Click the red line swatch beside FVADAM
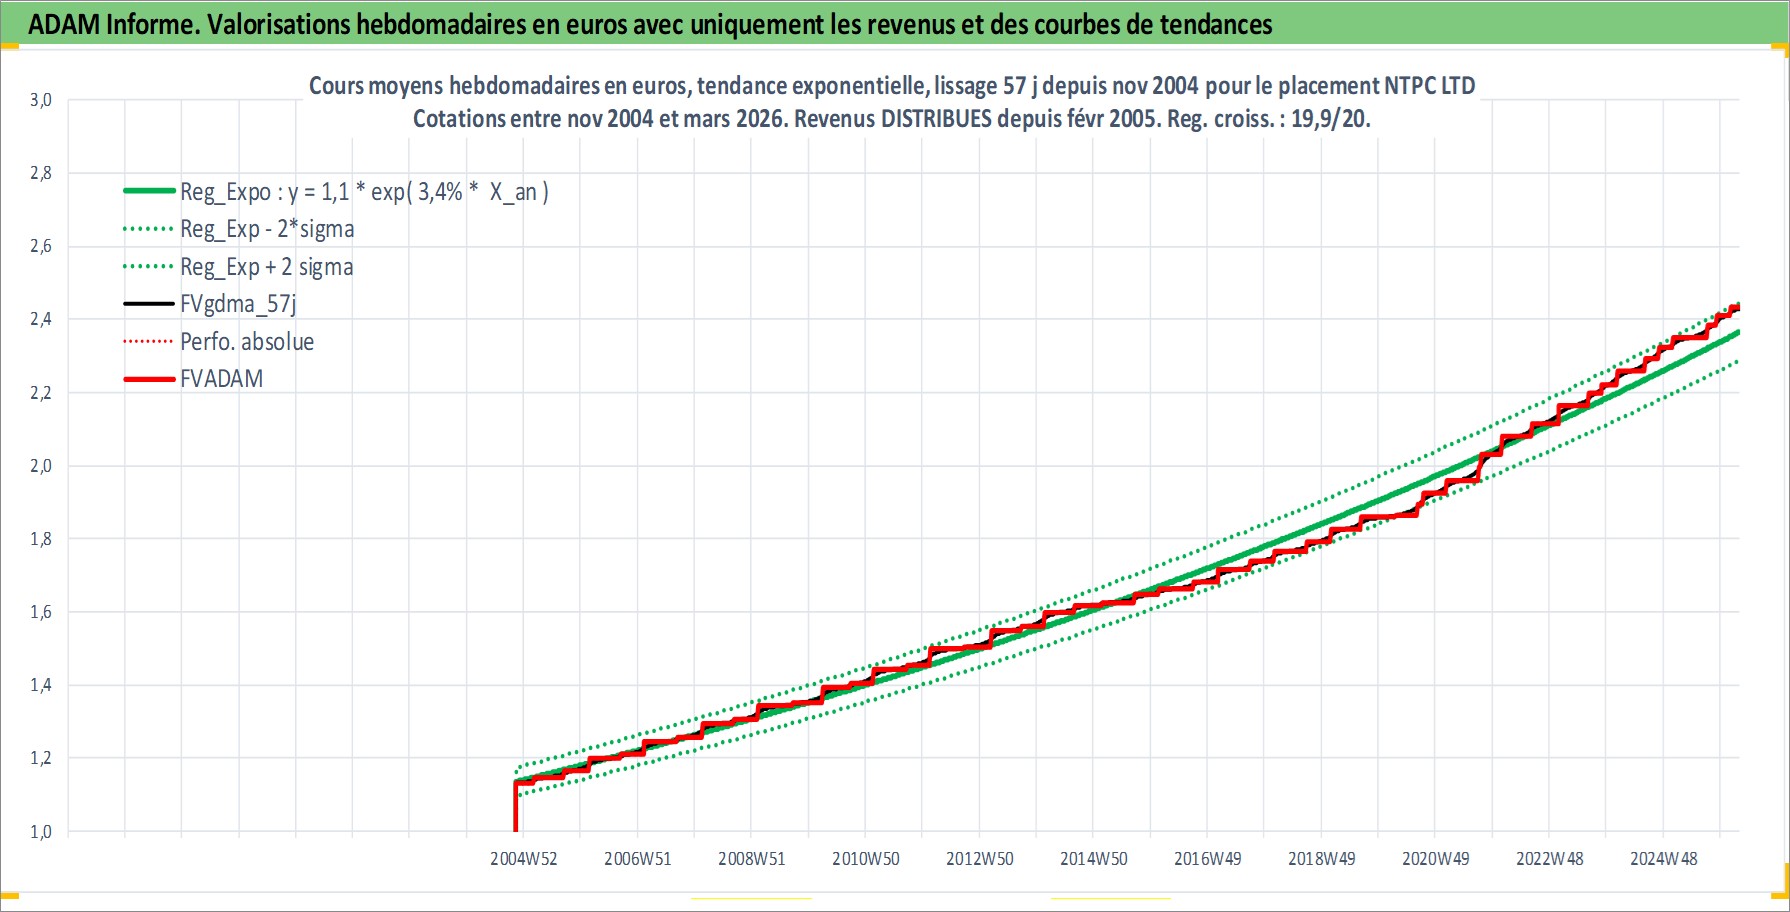This screenshot has width=1790, height=912. click(x=148, y=379)
